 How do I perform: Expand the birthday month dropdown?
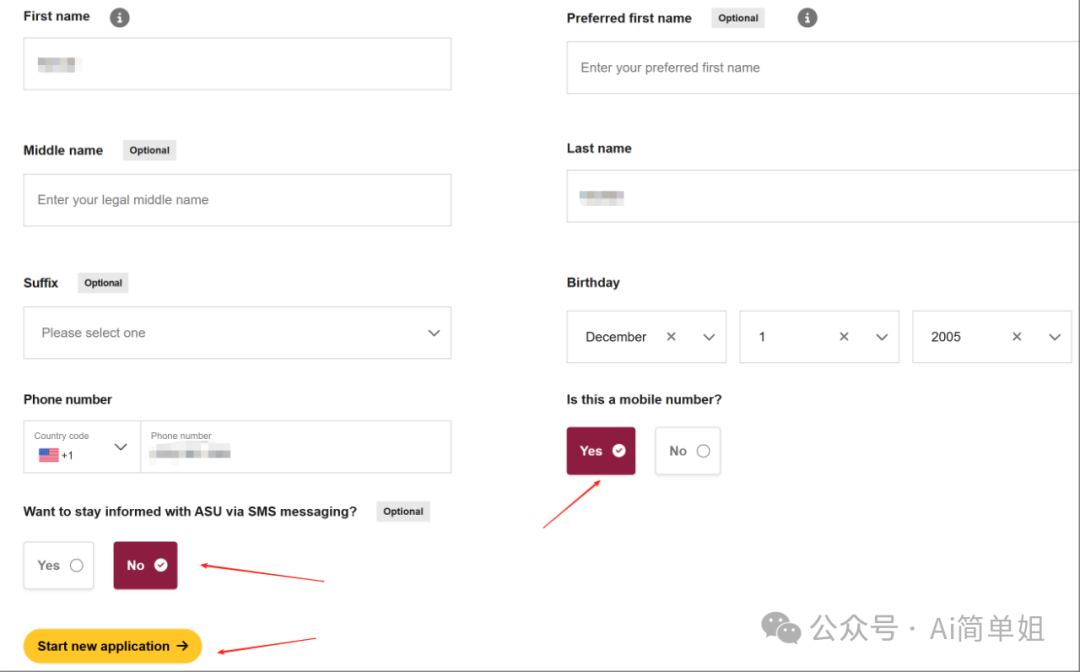(709, 337)
